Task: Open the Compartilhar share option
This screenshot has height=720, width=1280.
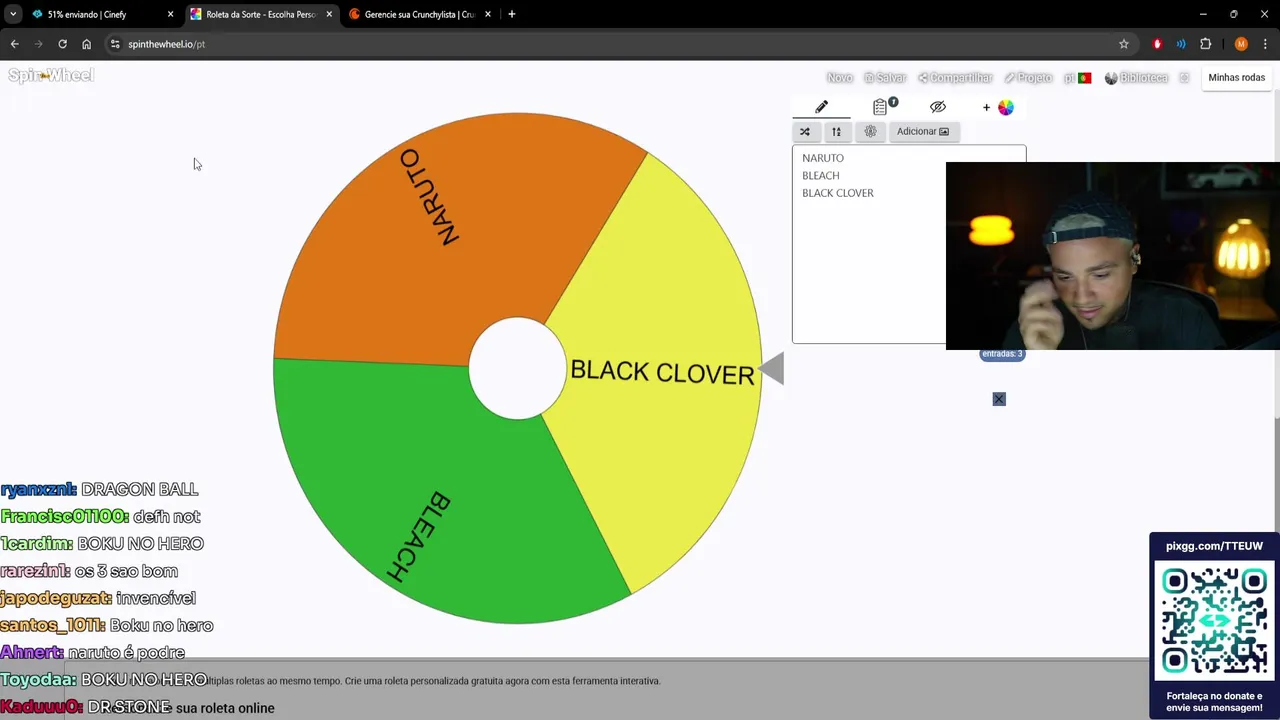Action: pos(955,77)
